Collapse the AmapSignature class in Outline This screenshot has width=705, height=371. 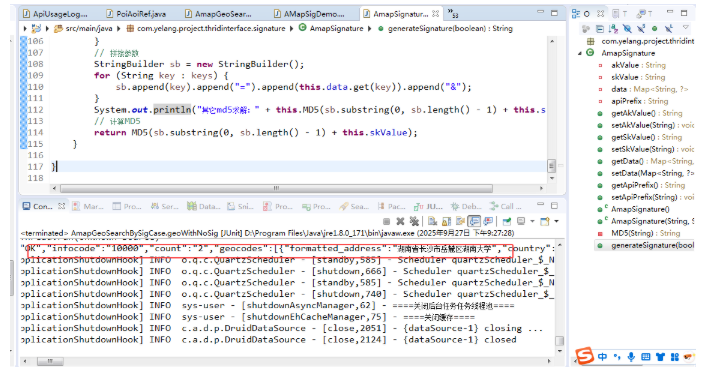[580, 53]
